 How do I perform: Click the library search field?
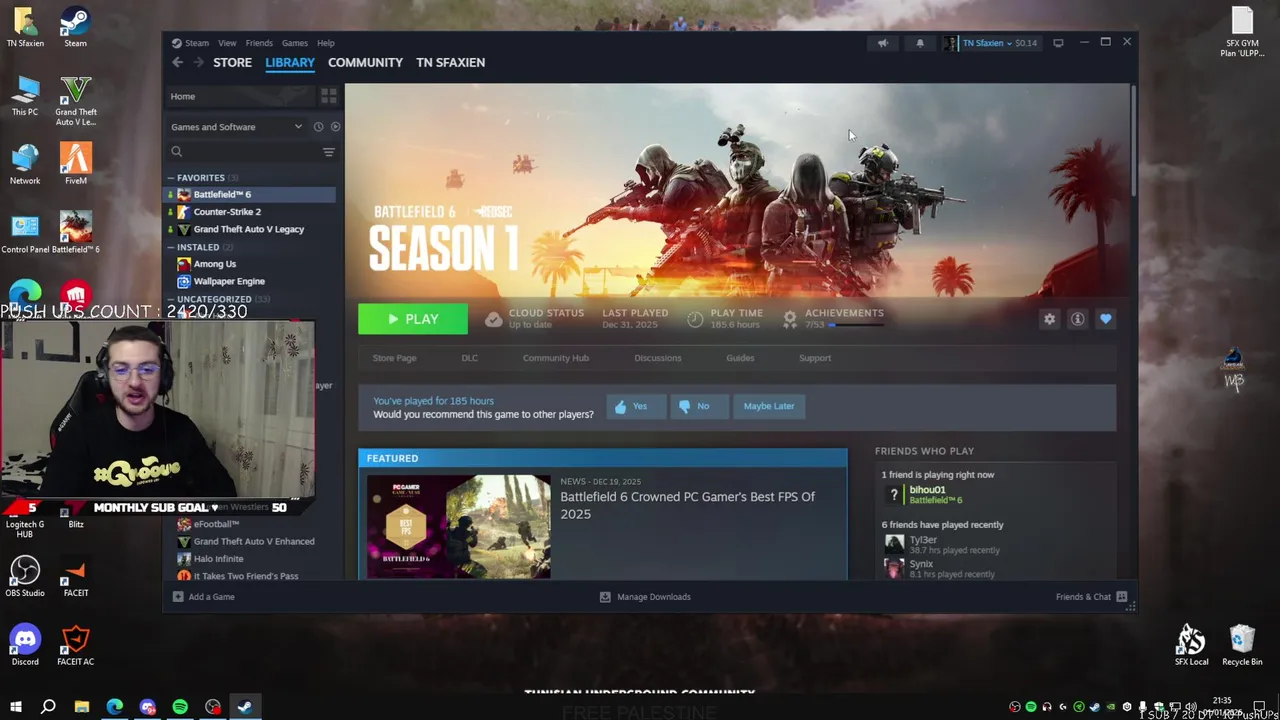coord(243,152)
